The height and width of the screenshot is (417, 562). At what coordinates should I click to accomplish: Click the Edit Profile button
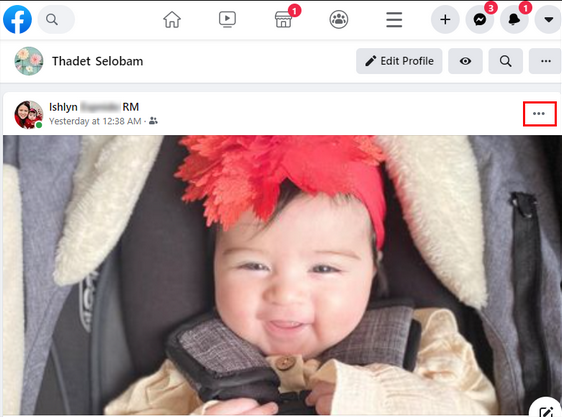coord(399,61)
